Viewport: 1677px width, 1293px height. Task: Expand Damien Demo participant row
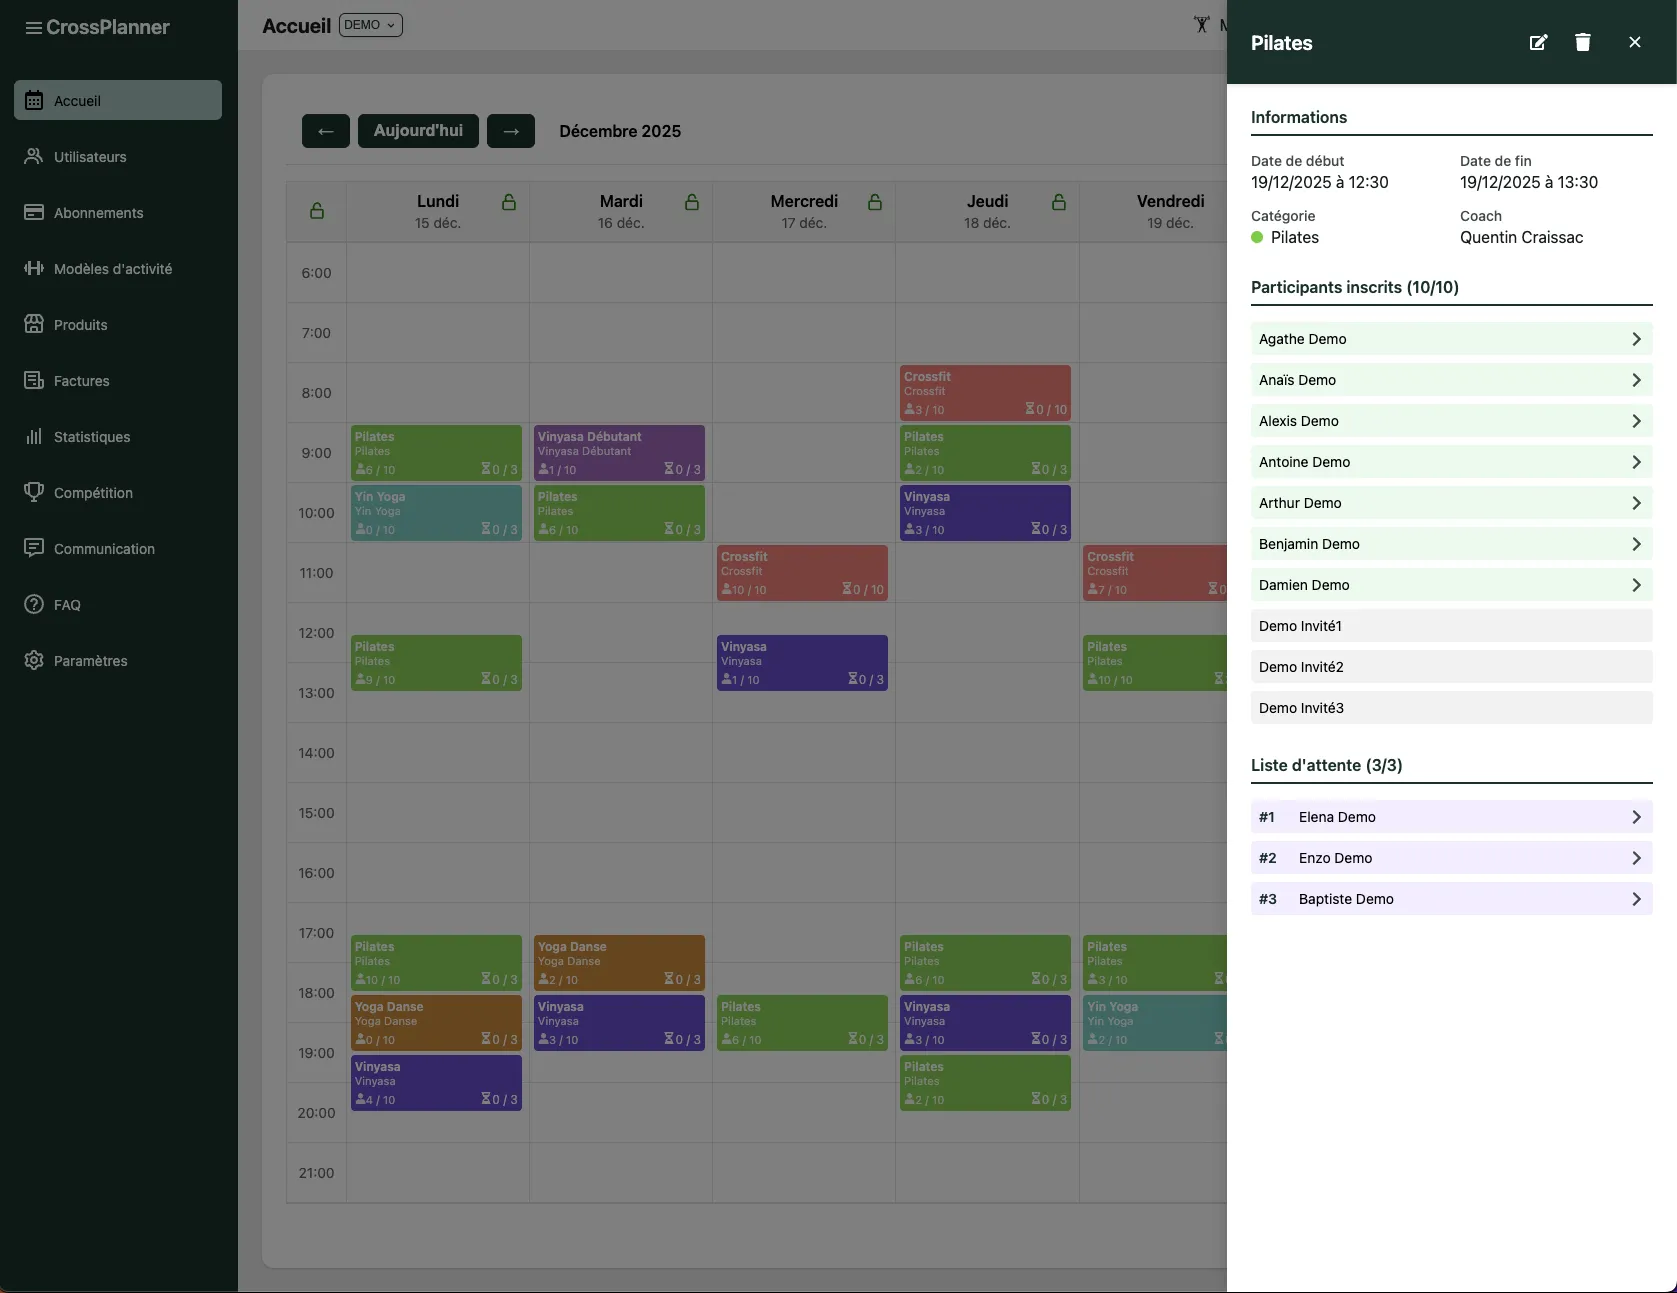(1450, 585)
